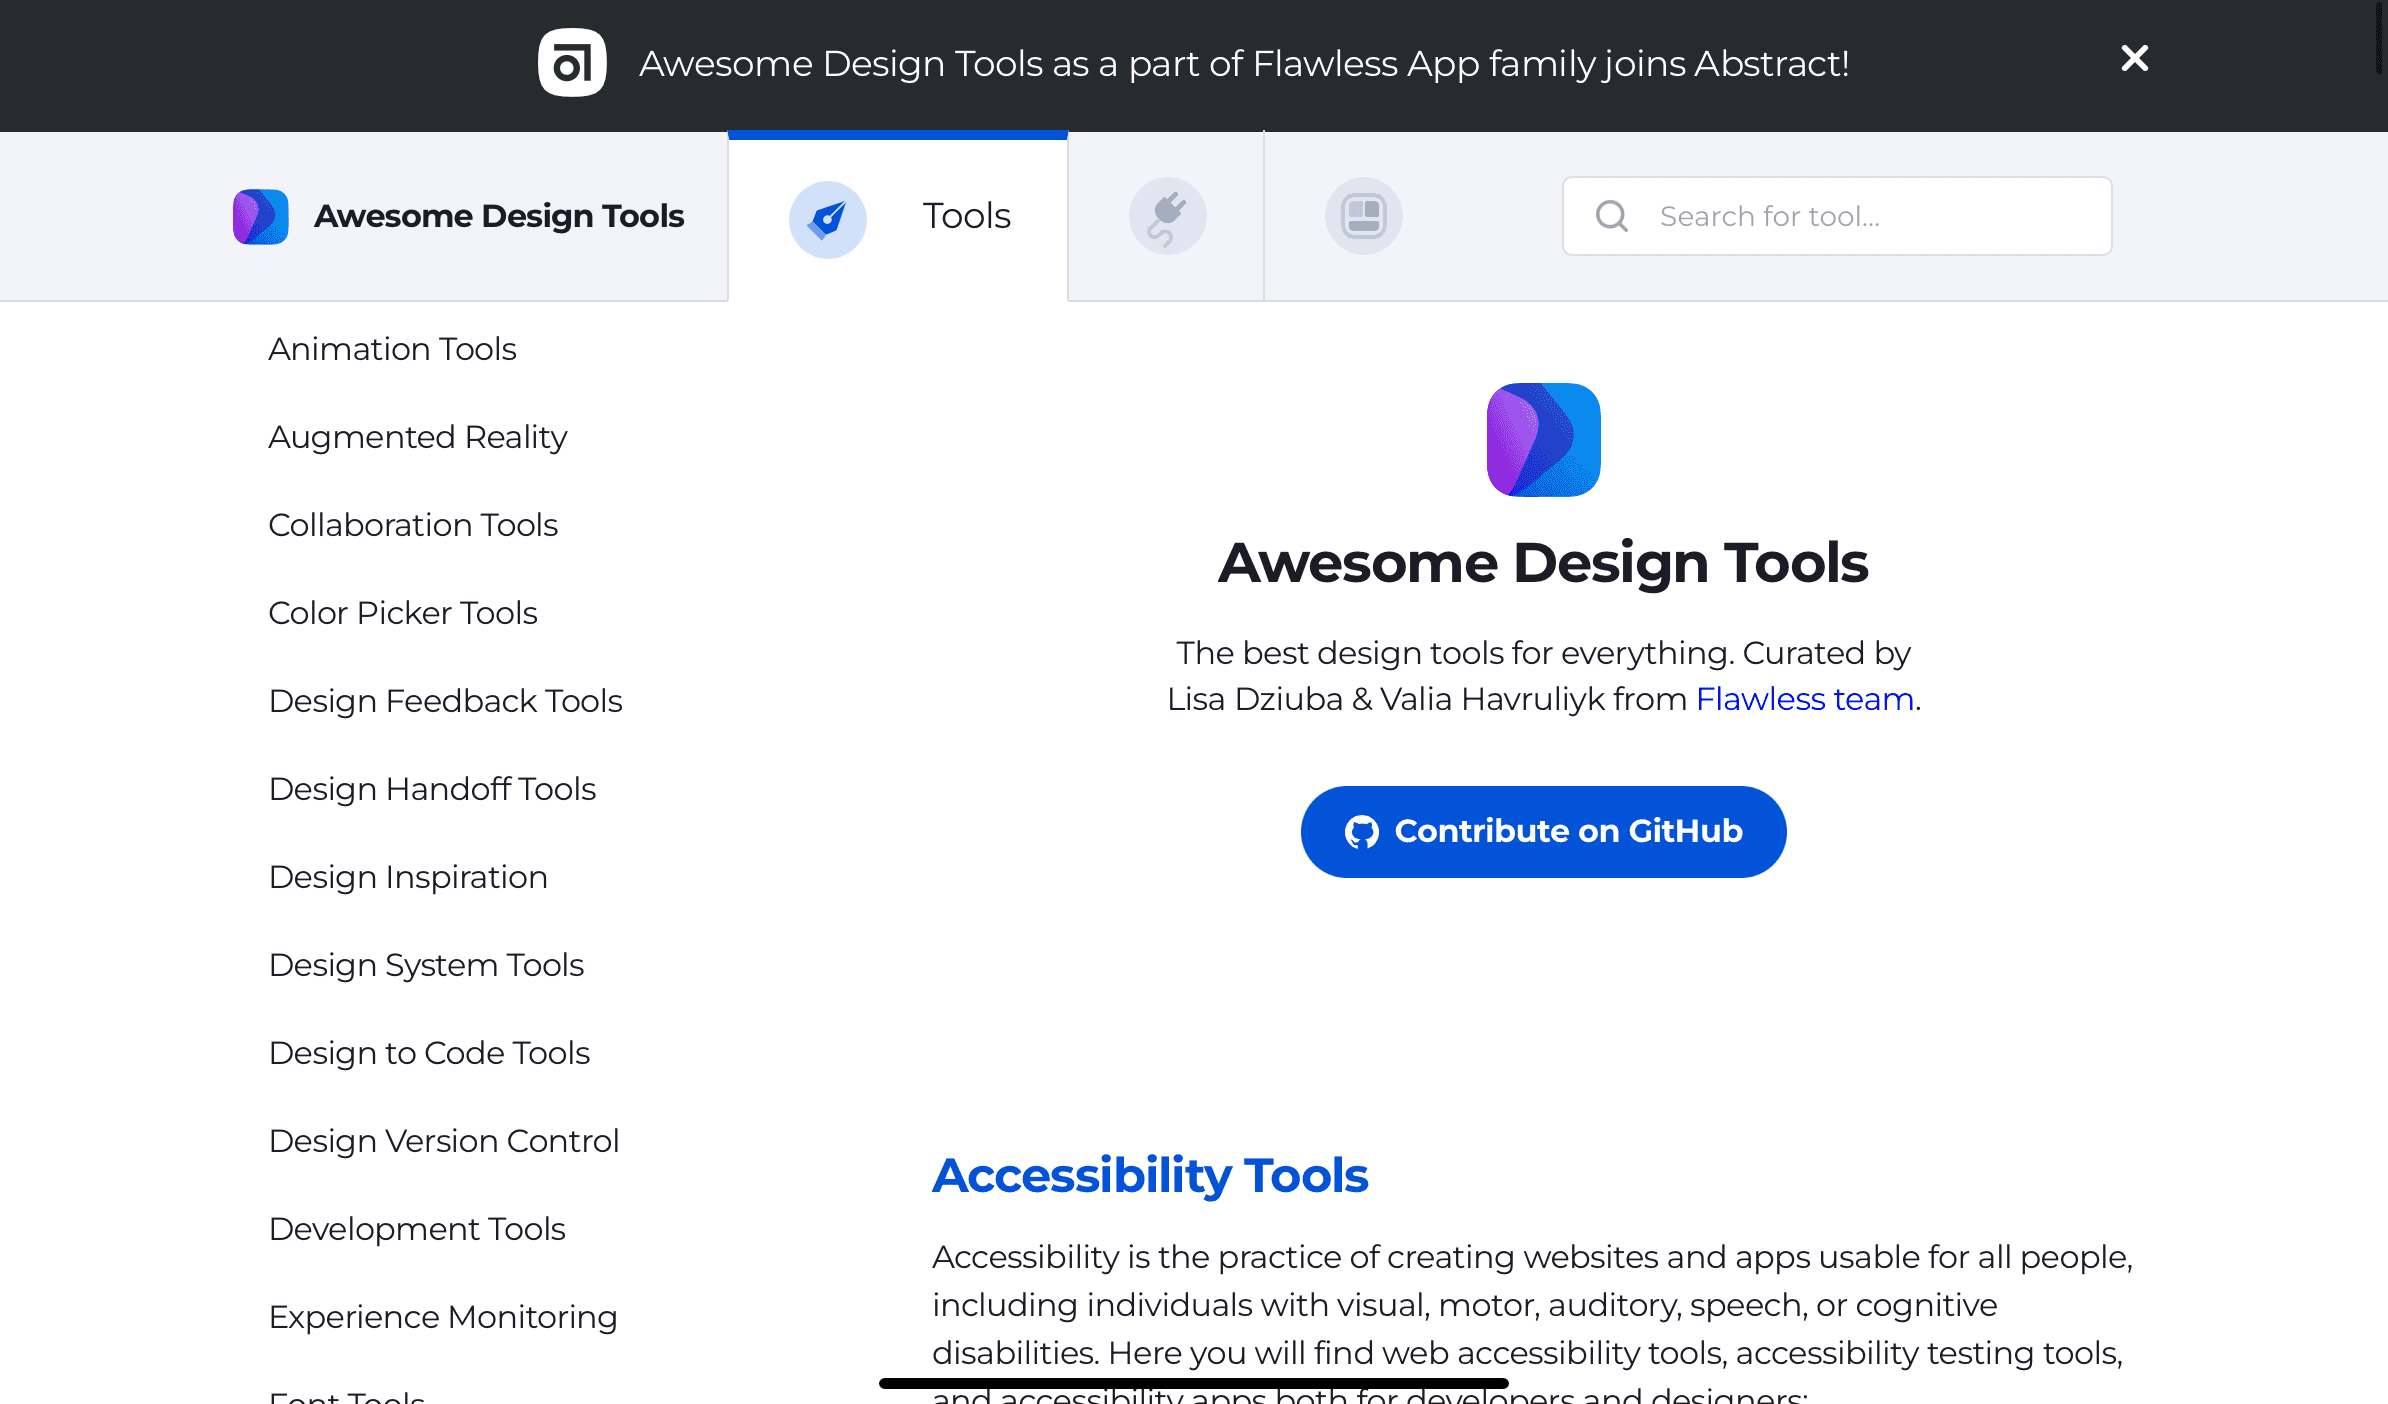Click the magnifier search icon
The height and width of the screenshot is (1404, 2388).
tap(1612, 216)
